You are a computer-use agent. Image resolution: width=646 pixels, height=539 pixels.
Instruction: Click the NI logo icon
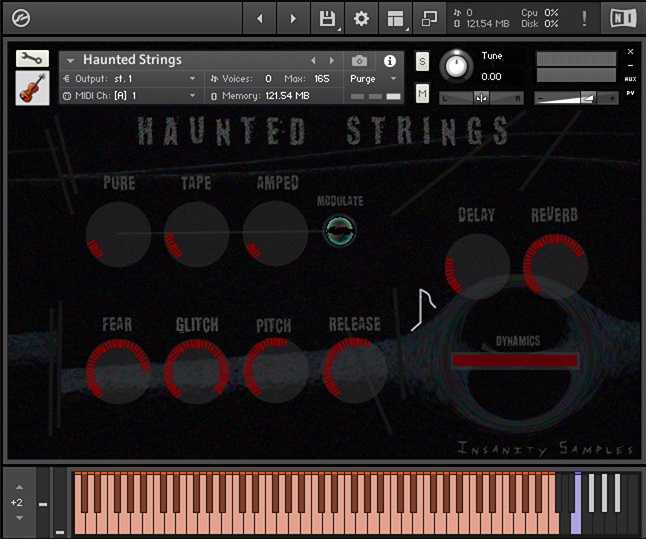click(623, 18)
